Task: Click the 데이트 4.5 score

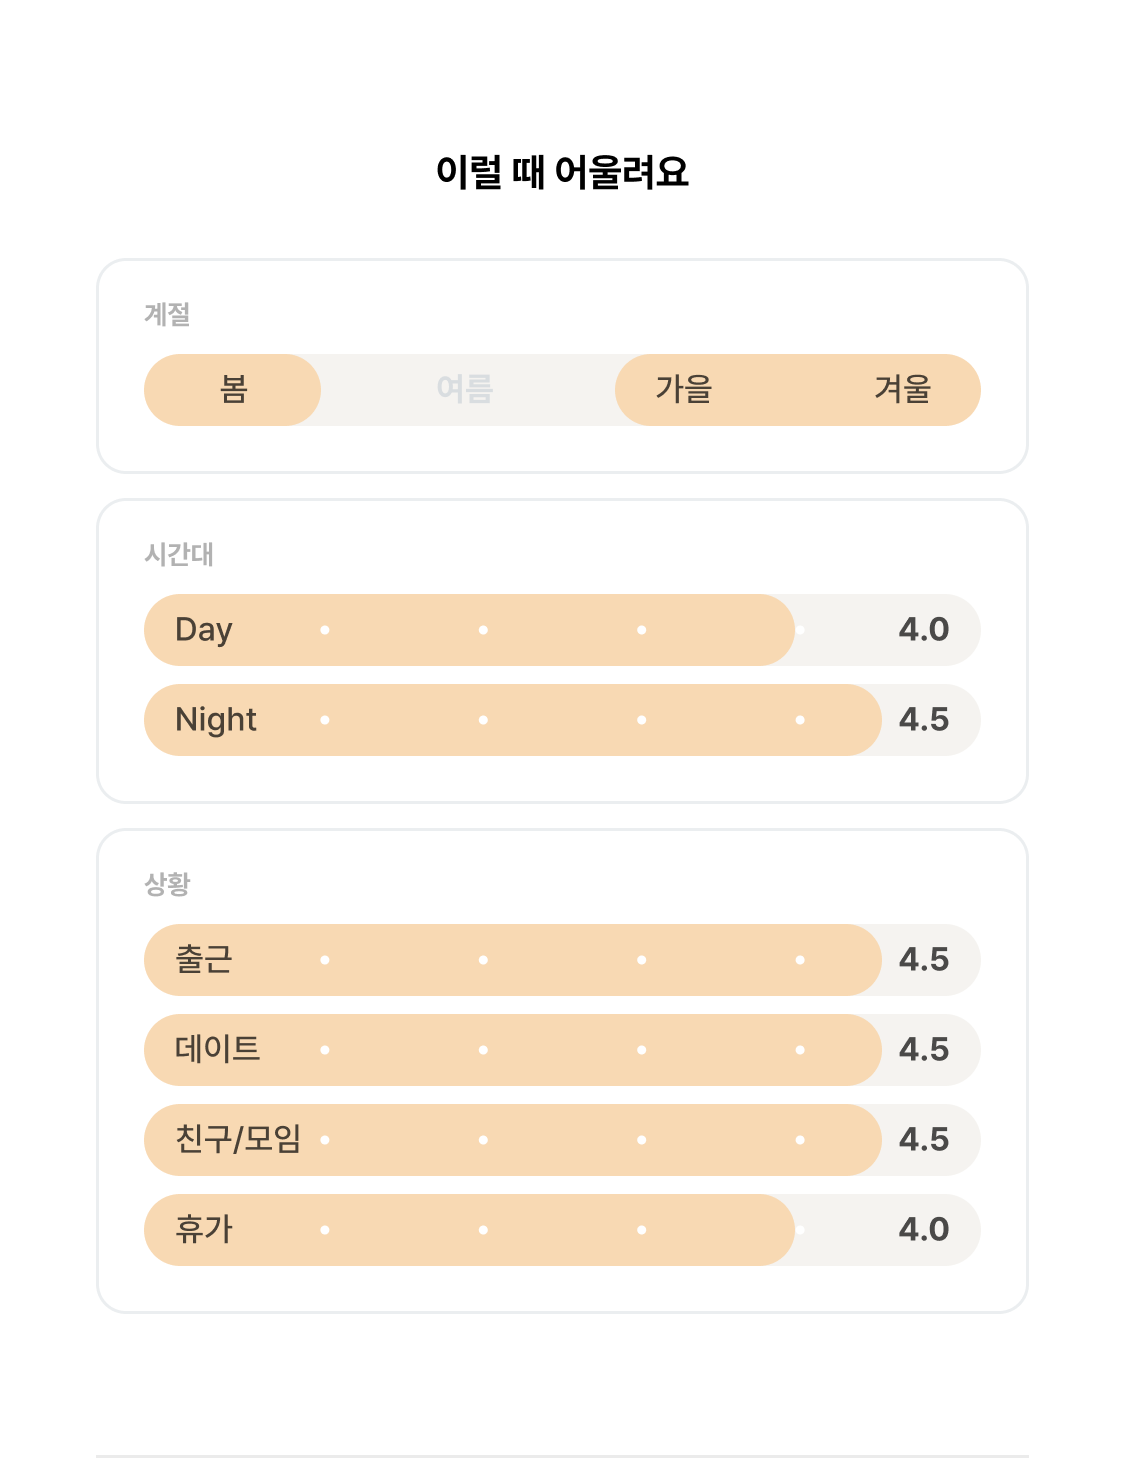Action: pyautogui.click(x=924, y=1050)
